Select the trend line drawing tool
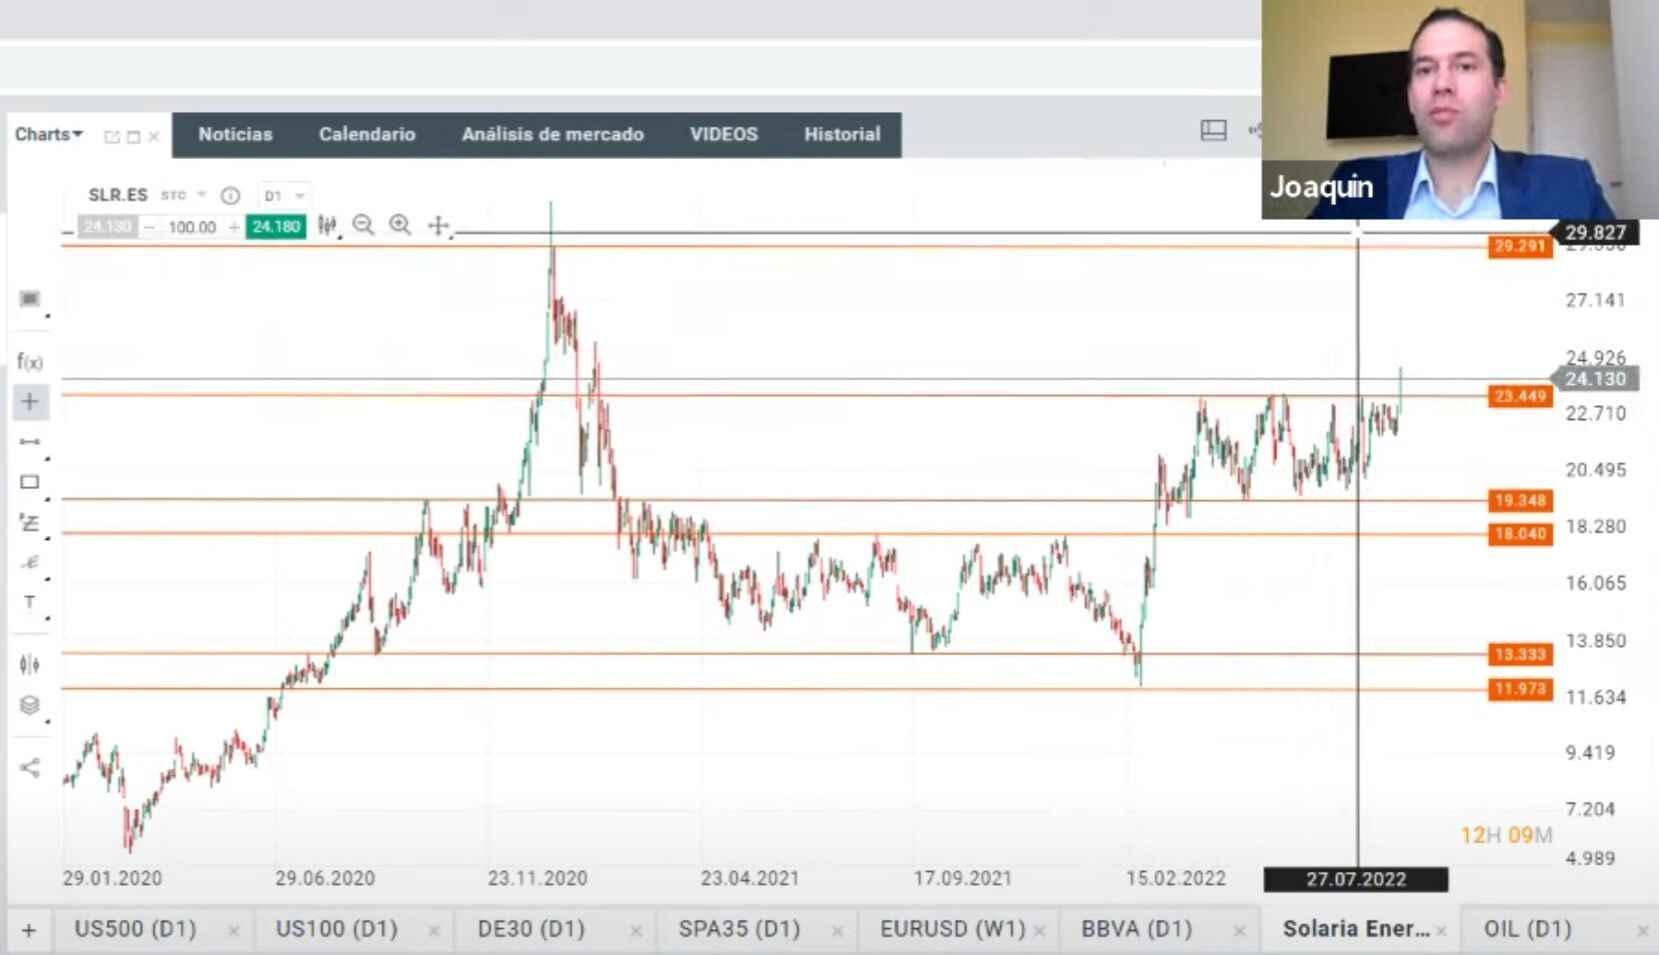The width and height of the screenshot is (1659, 955). [30, 442]
